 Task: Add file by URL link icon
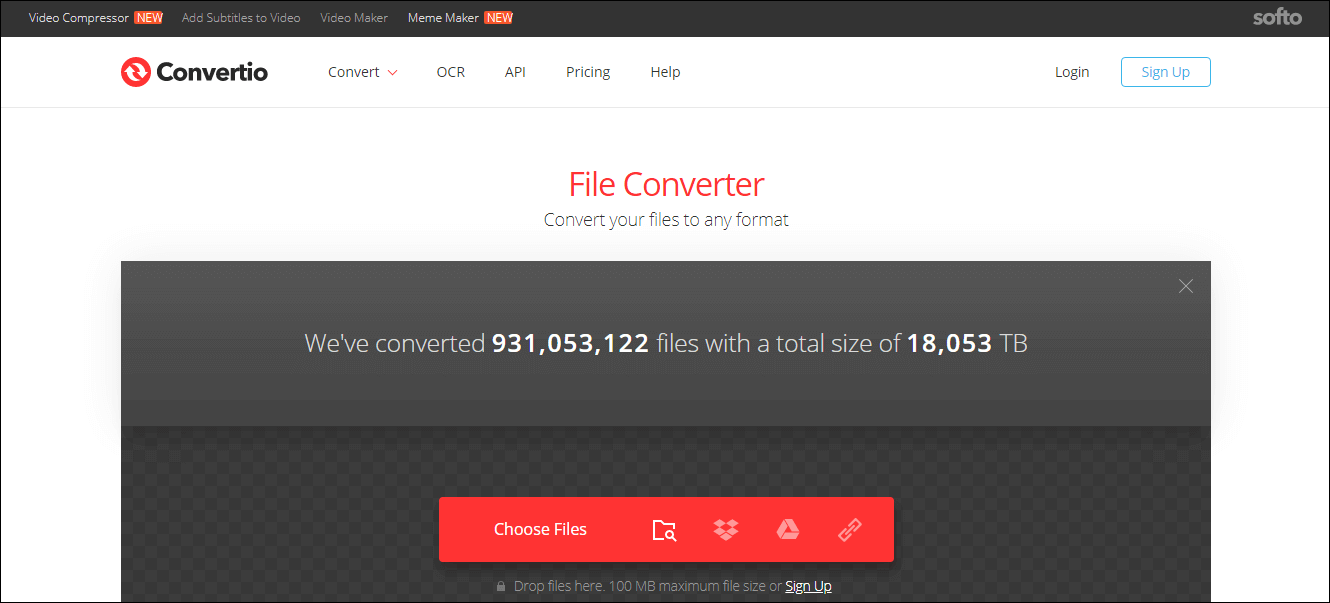pos(850,530)
